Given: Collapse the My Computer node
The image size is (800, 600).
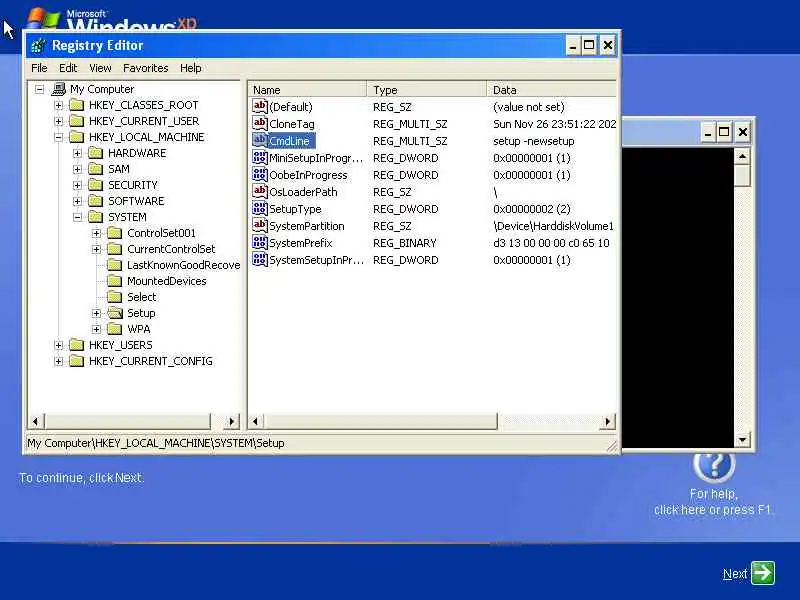Looking at the screenshot, I should coord(39,89).
